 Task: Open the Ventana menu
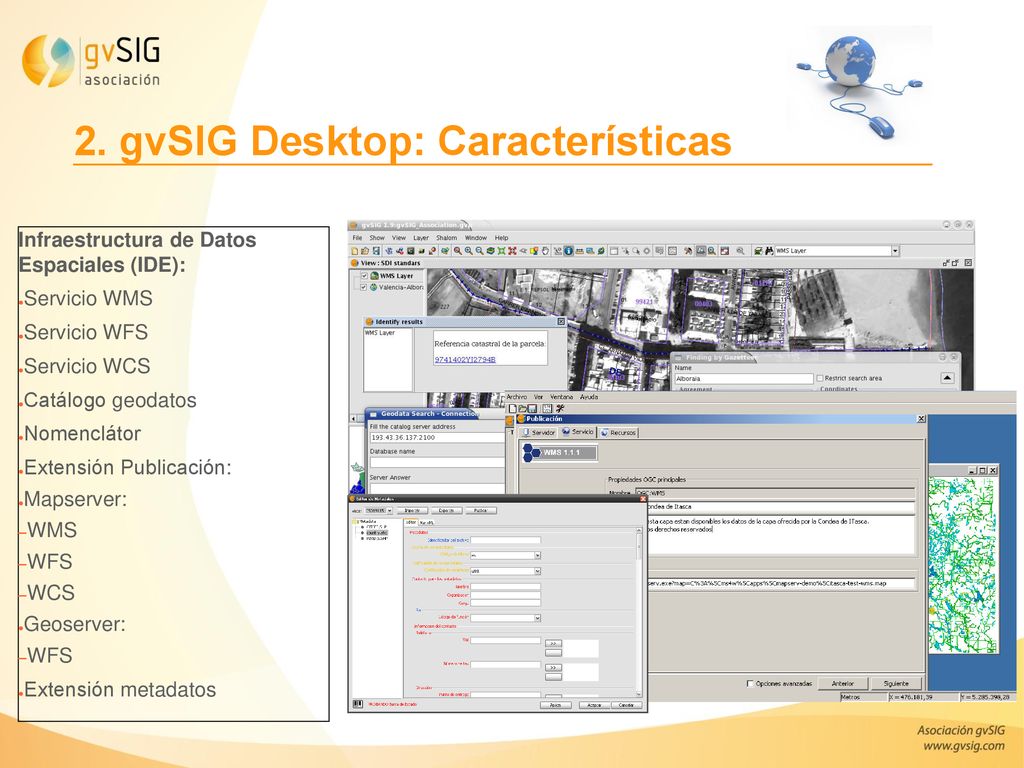pos(561,397)
